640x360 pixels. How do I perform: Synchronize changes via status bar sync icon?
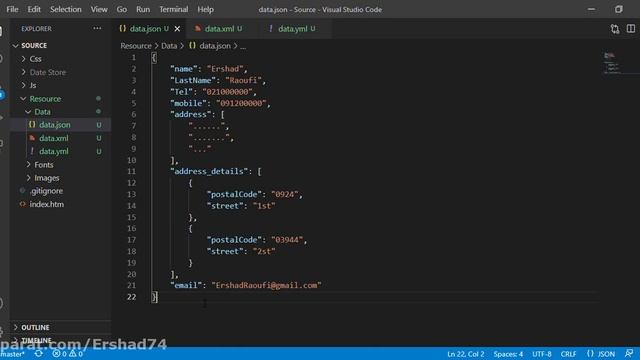(x=38, y=353)
